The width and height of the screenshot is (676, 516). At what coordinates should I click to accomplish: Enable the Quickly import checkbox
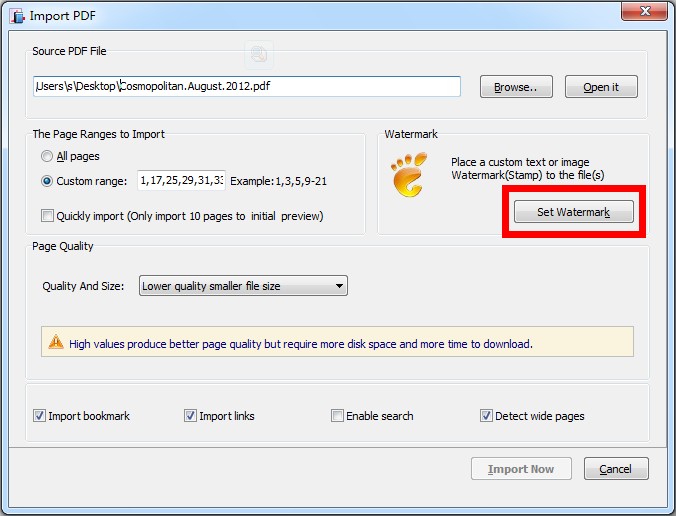click(x=47, y=216)
